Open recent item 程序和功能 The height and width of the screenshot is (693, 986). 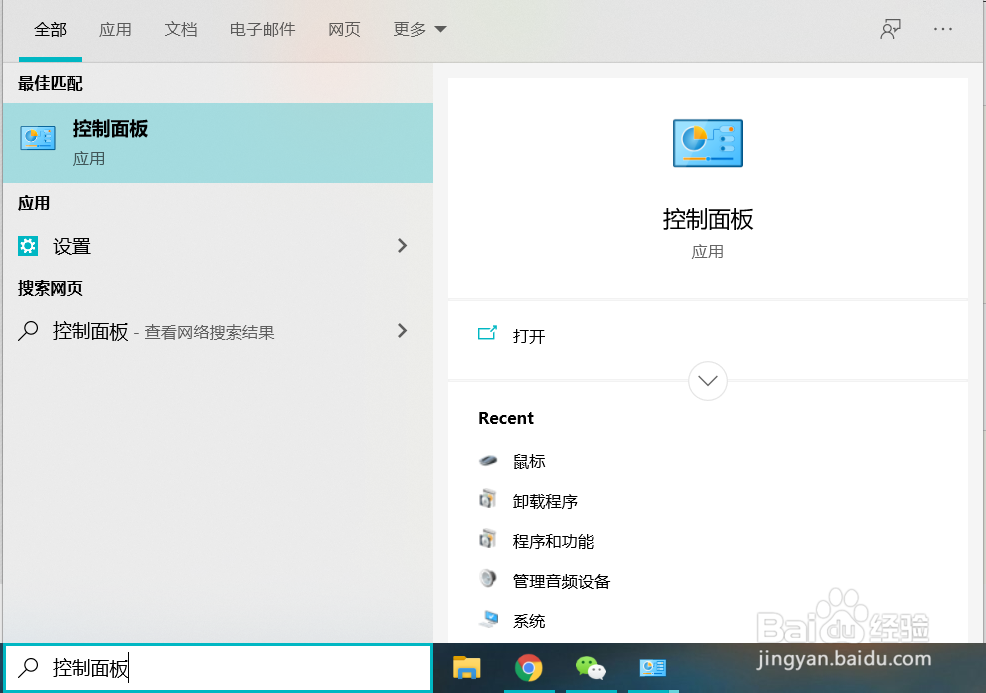[553, 541]
